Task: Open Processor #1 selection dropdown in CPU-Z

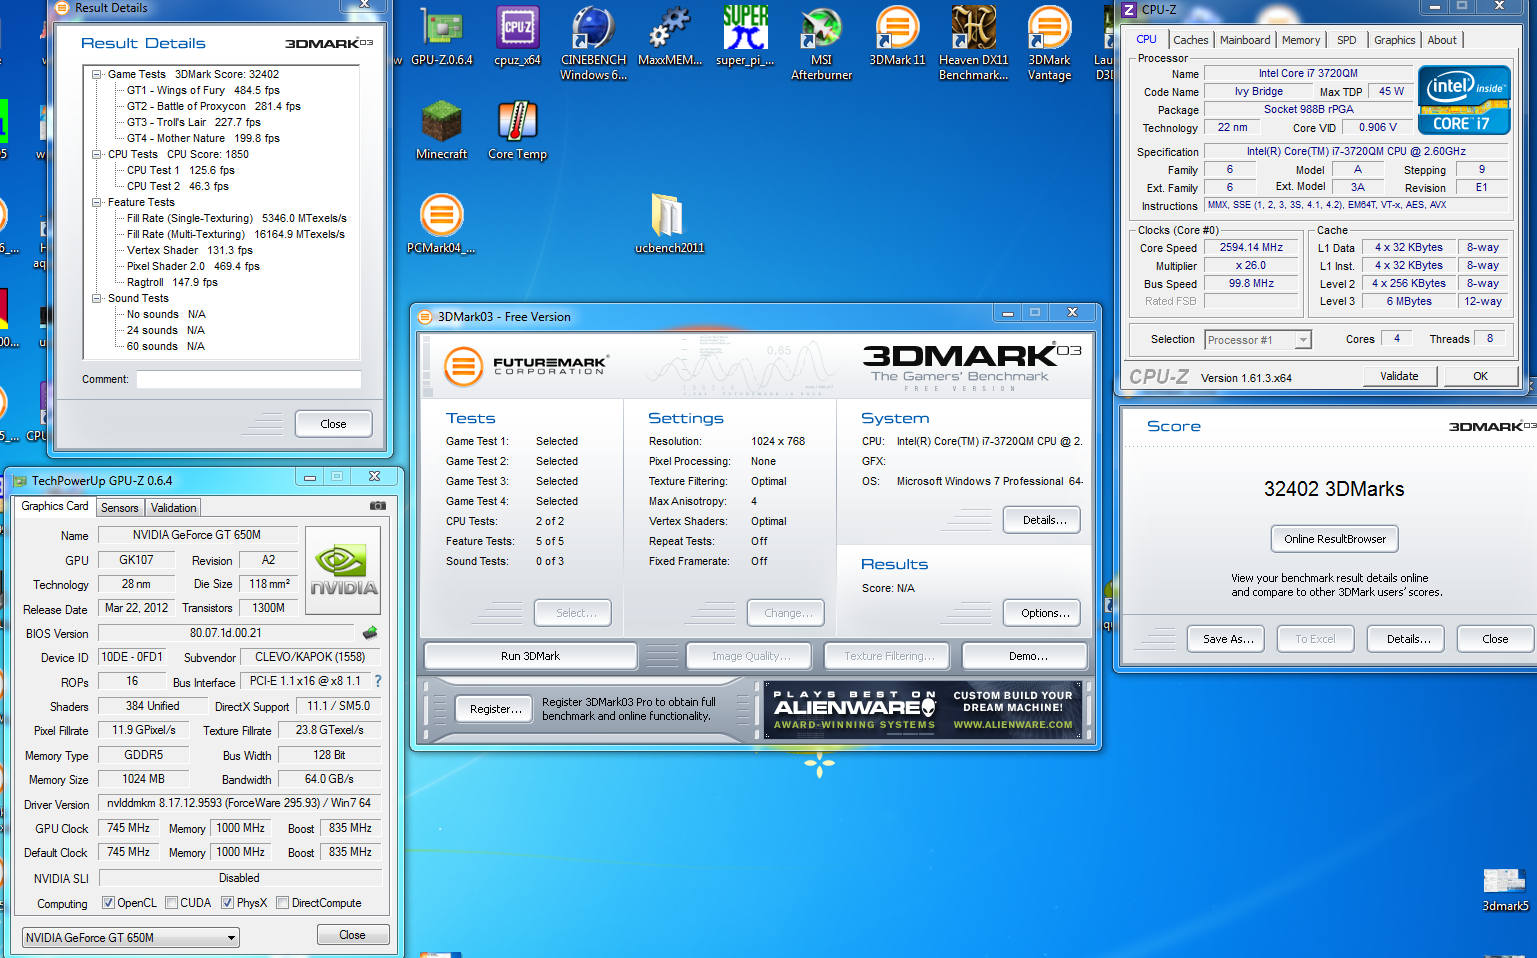Action: tap(1257, 340)
